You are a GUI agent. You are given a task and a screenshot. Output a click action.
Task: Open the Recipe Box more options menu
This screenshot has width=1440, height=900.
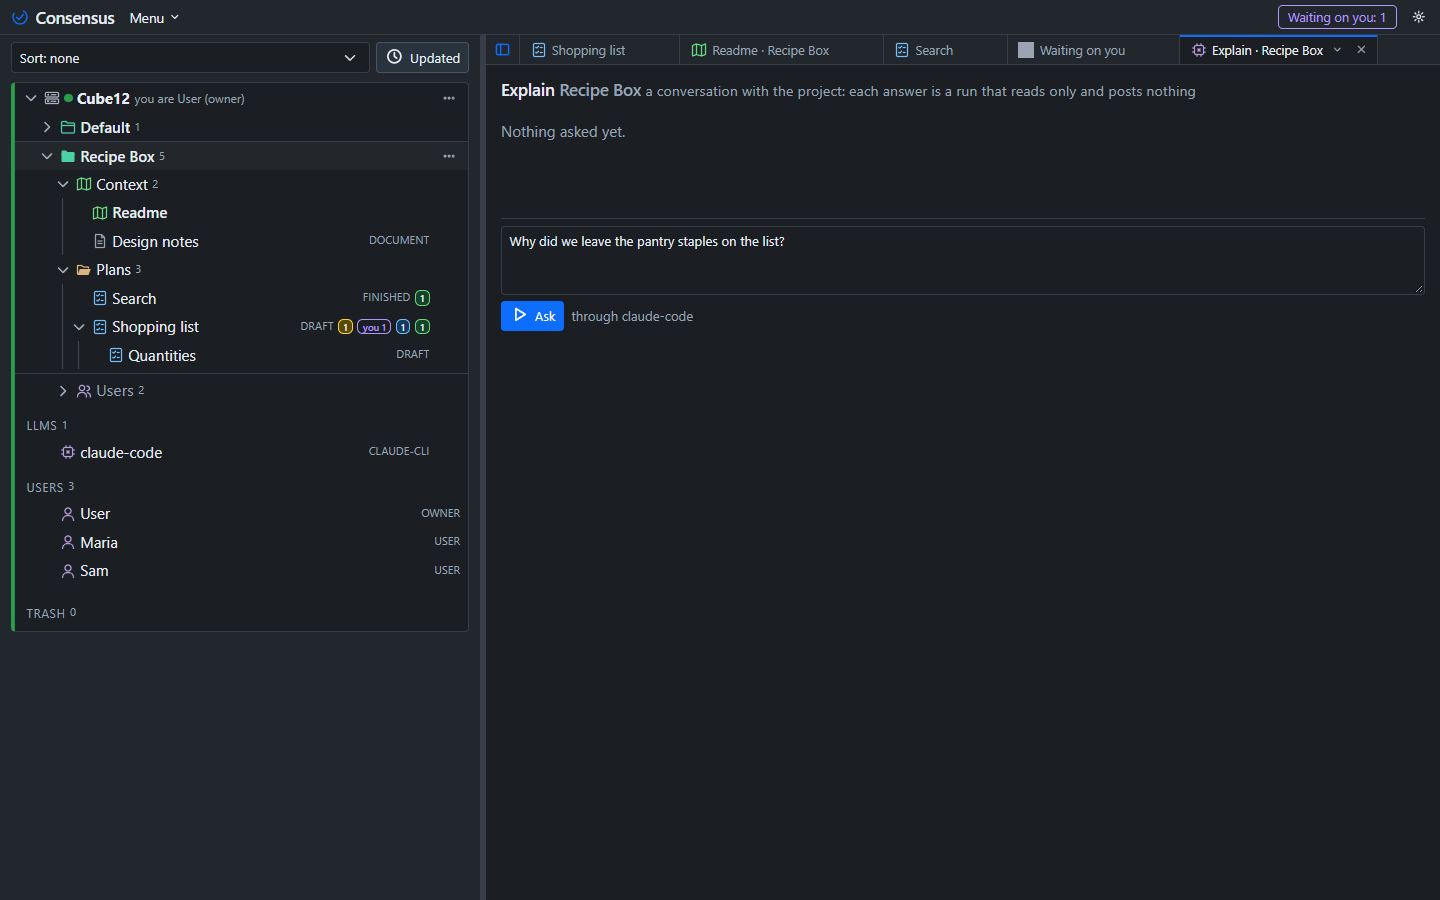click(x=449, y=156)
